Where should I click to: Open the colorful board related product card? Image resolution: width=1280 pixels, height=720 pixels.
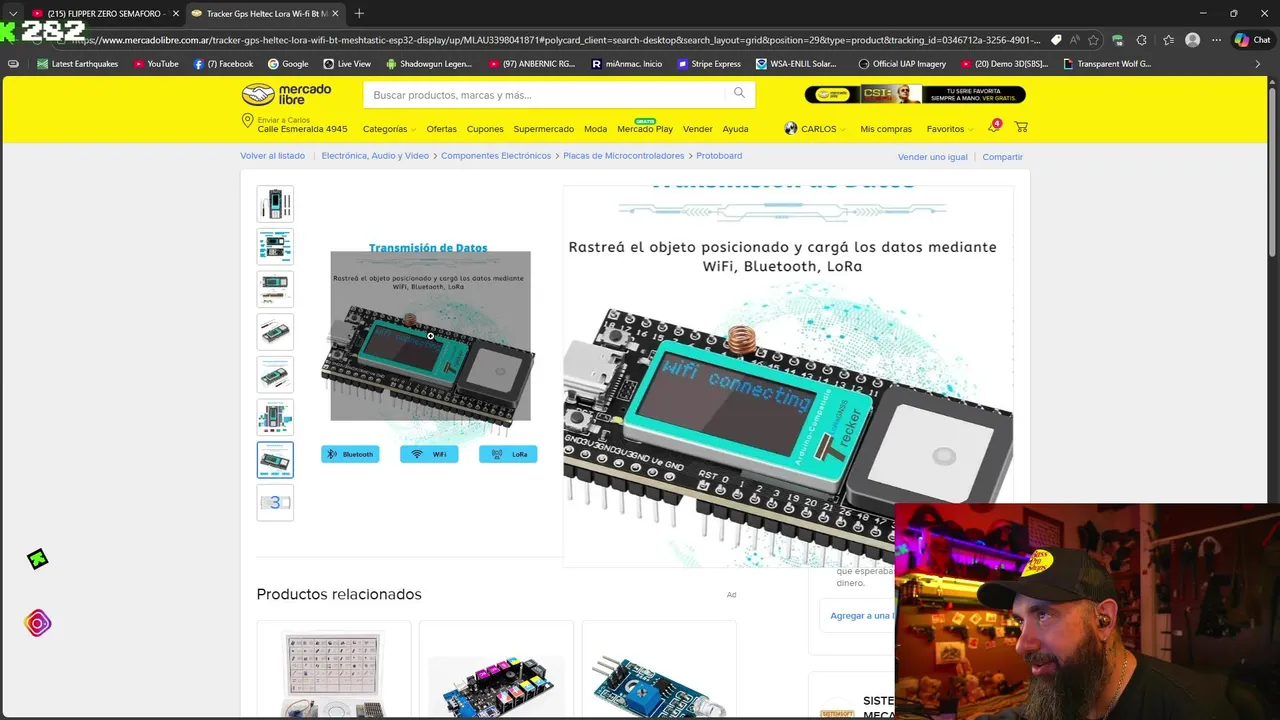coord(496,669)
